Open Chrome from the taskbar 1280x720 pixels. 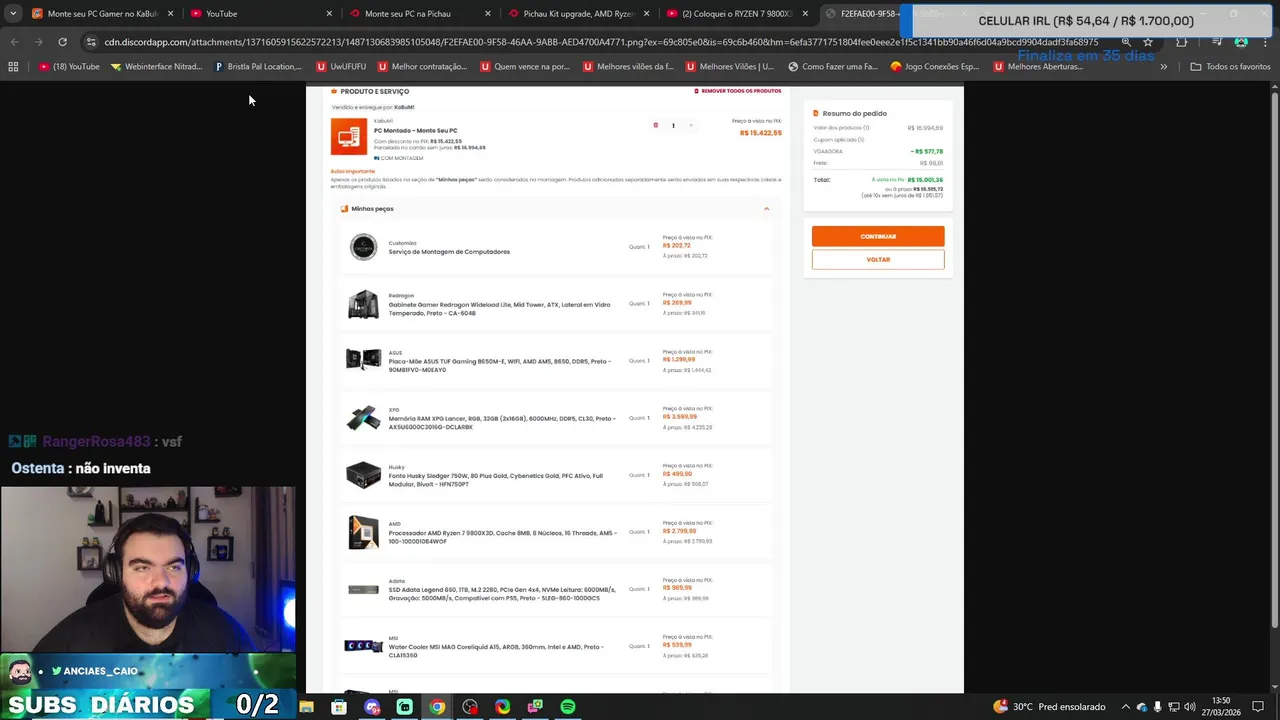click(437, 707)
